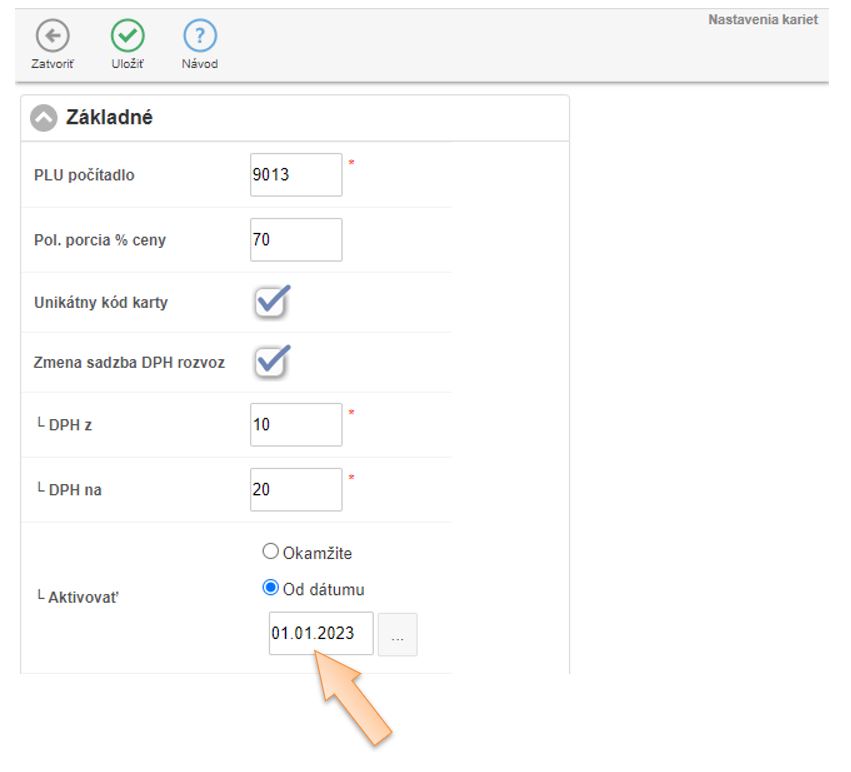Image resolution: width=851 pixels, height=772 pixels.
Task: Select the Okamžite radio button
Action: coord(270,552)
